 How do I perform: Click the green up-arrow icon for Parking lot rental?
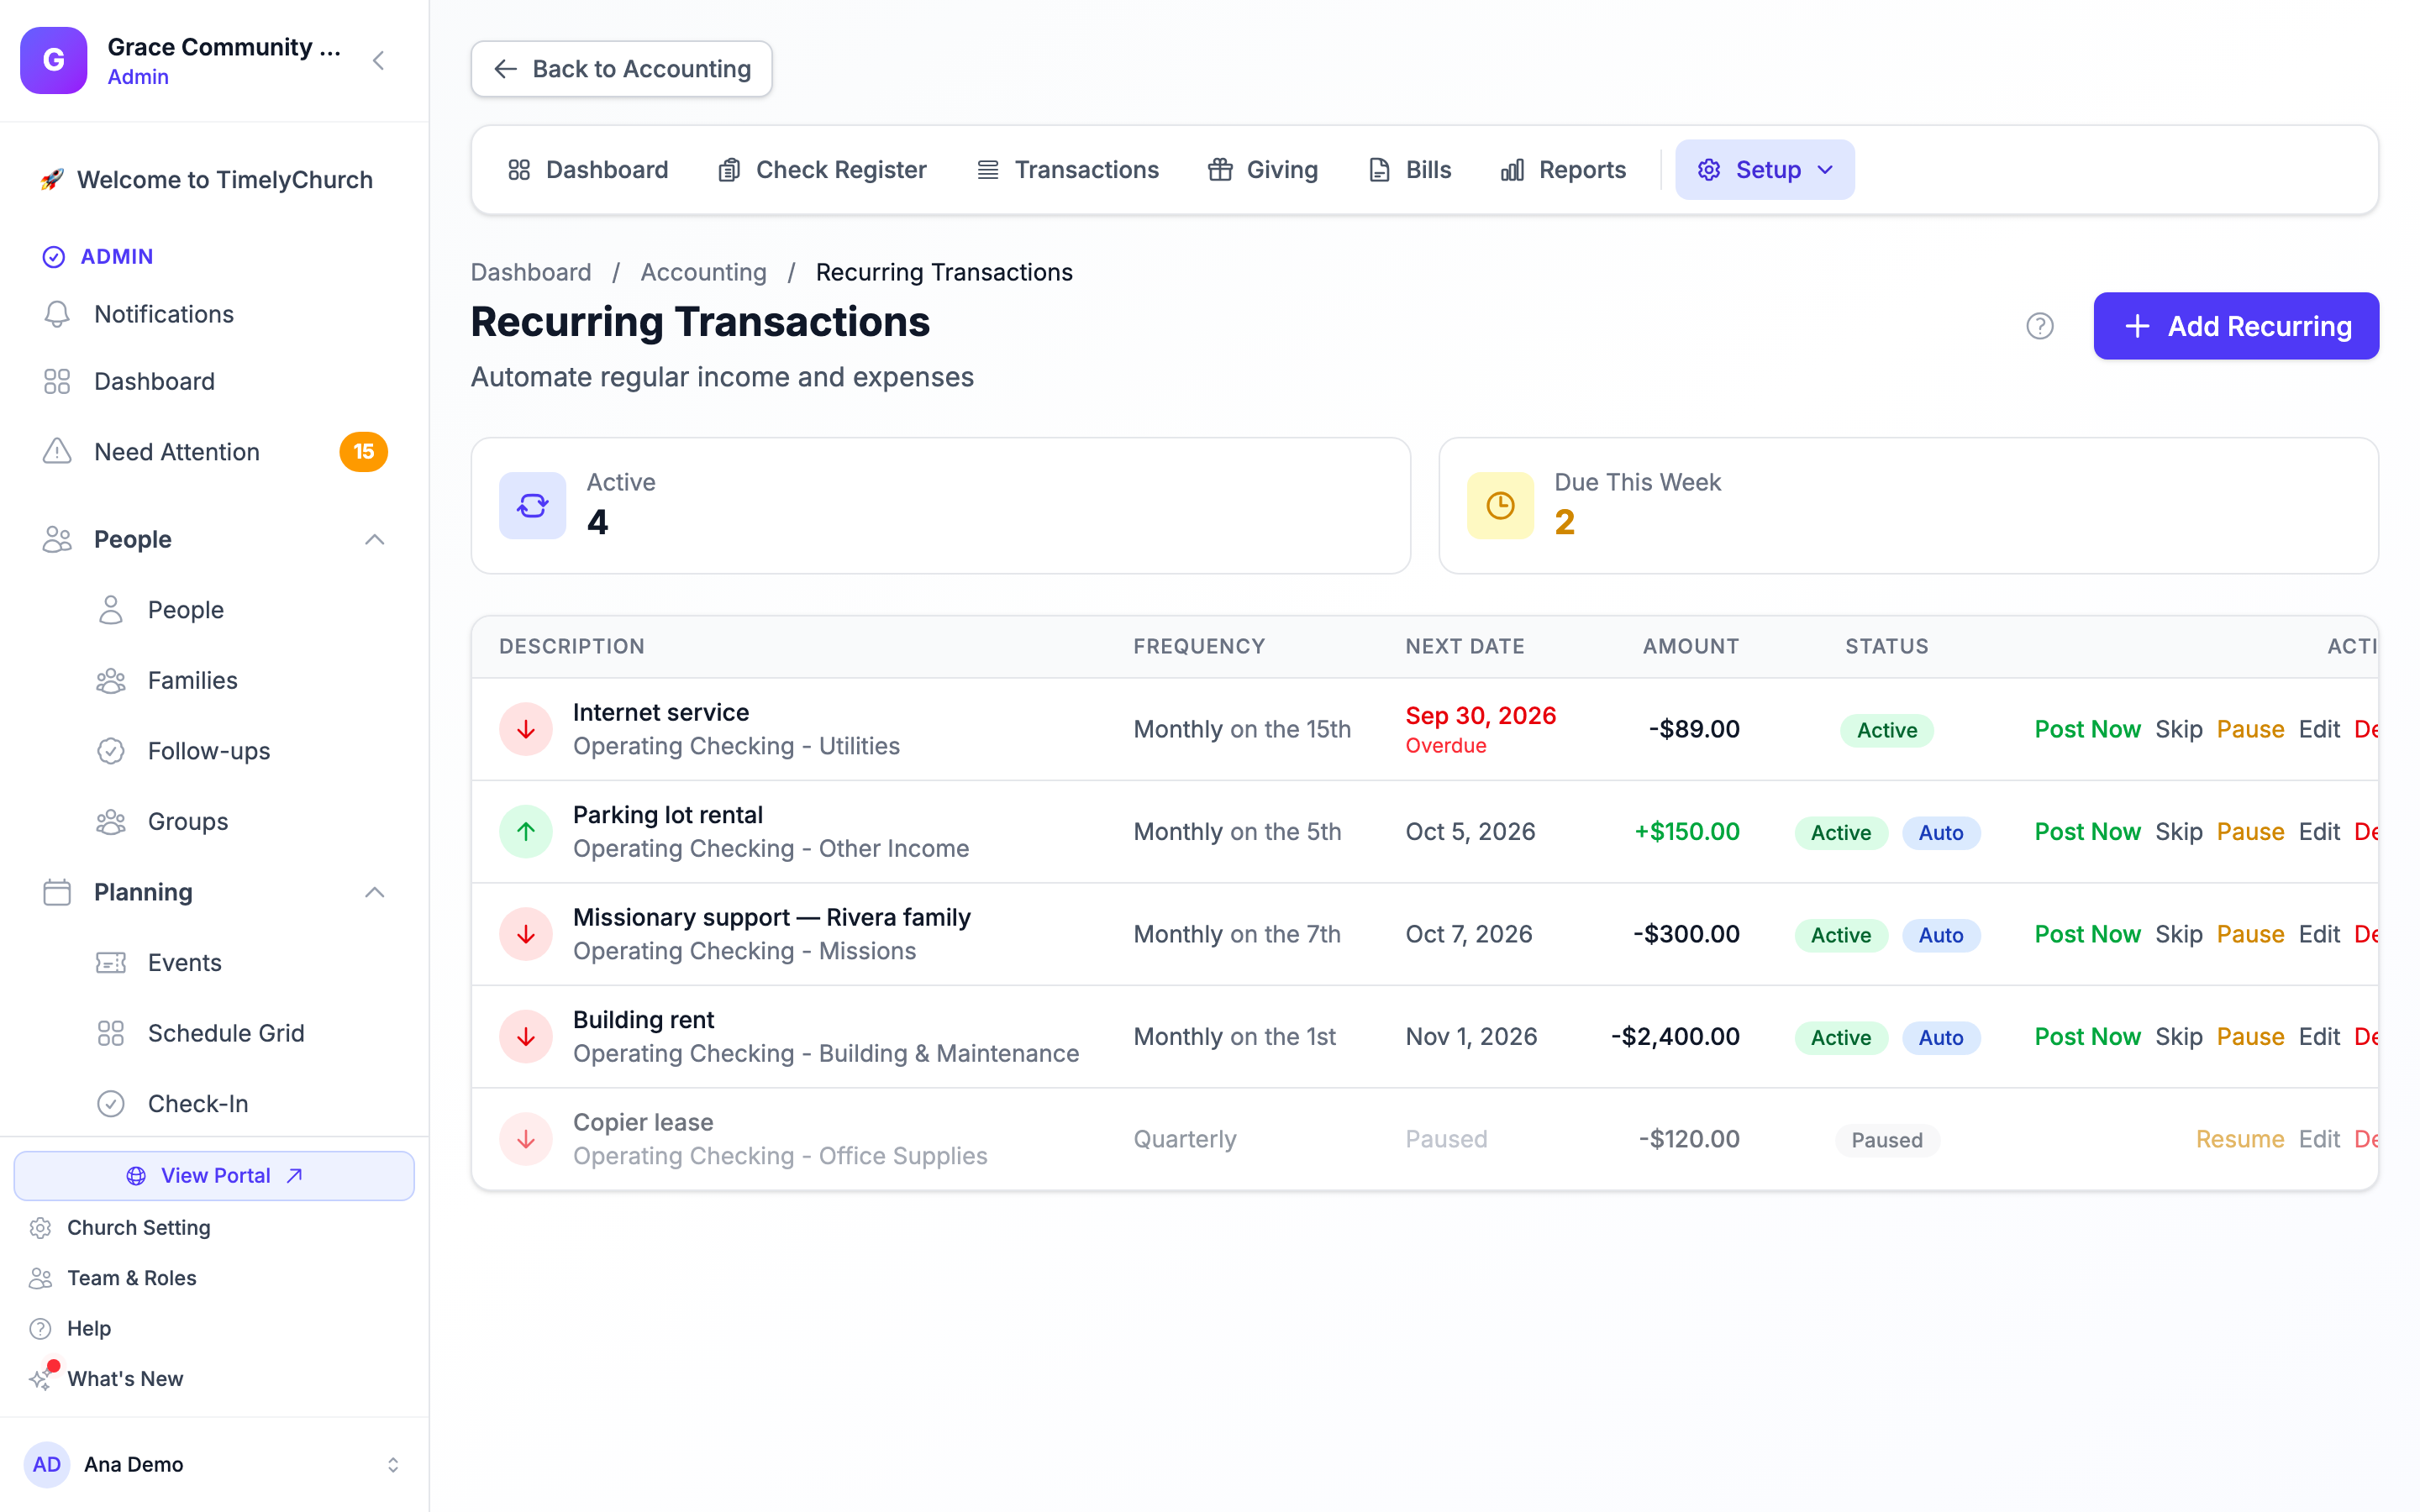[x=526, y=831]
